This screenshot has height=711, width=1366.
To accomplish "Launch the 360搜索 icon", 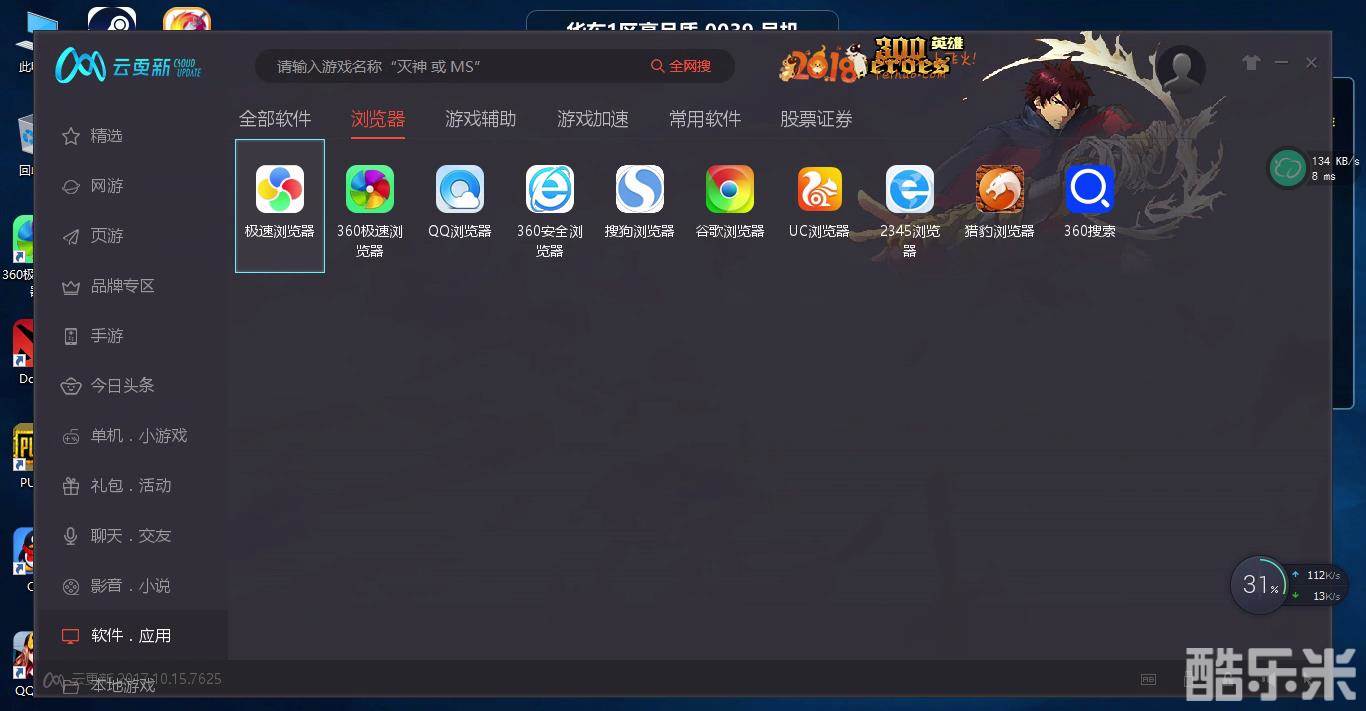I will pyautogui.click(x=1090, y=190).
